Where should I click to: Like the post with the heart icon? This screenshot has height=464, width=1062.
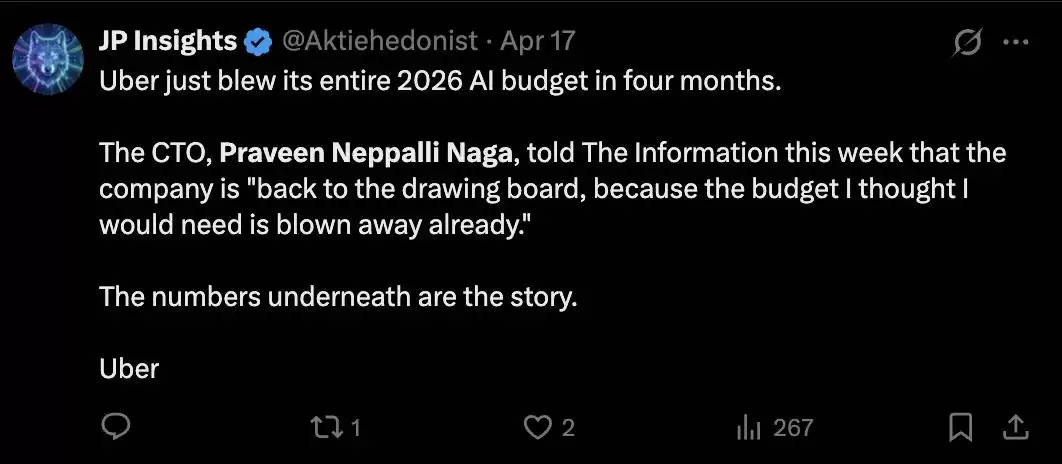538,427
